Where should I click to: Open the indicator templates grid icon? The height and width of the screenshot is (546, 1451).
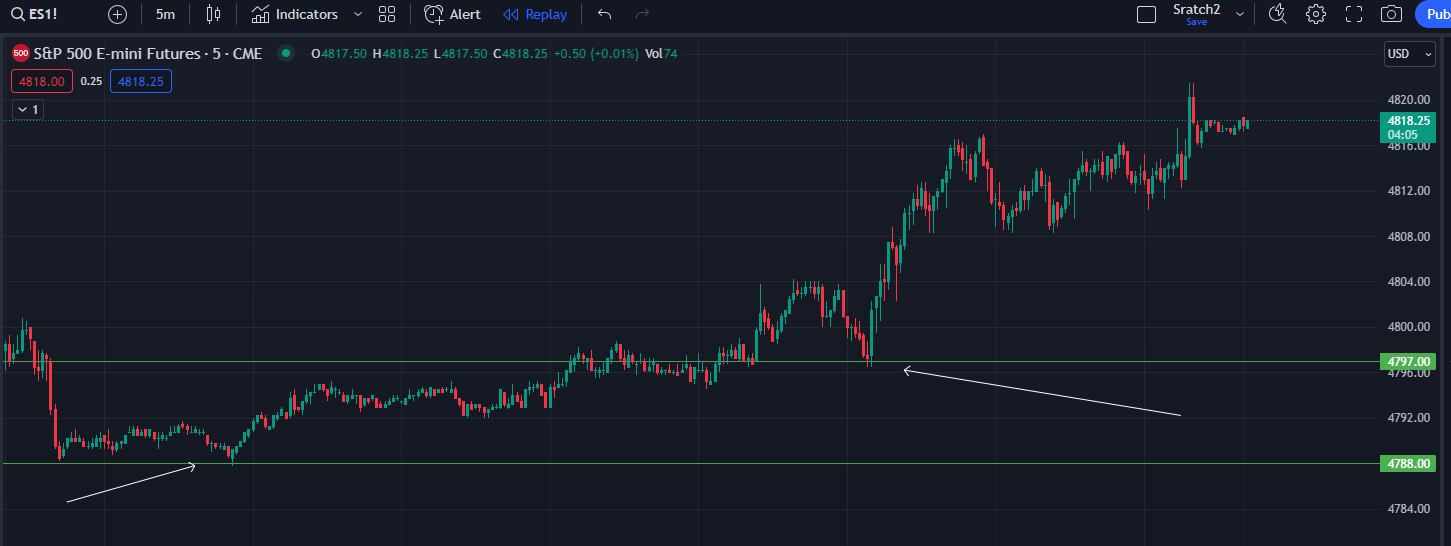(x=387, y=14)
